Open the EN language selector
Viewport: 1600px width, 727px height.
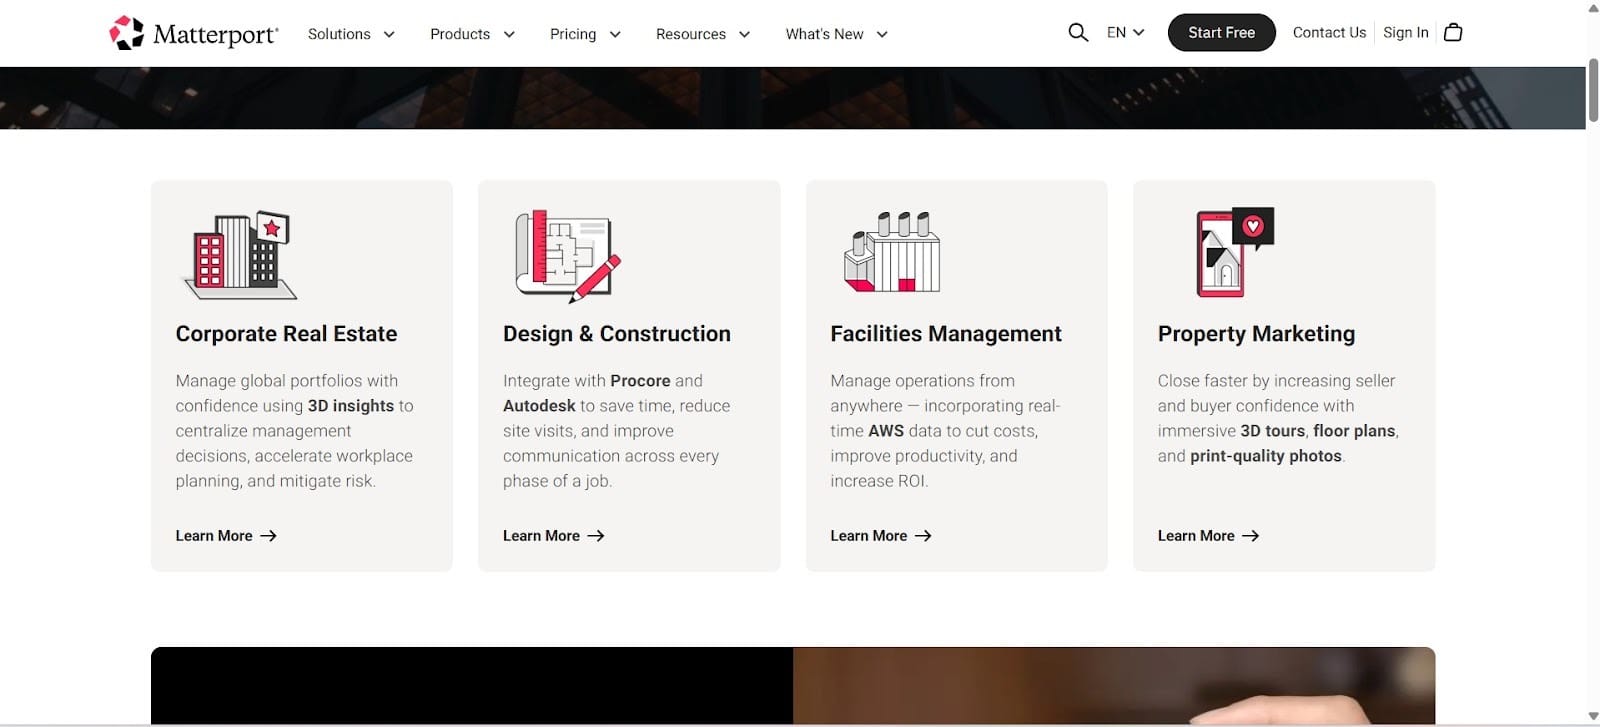(1125, 33)
